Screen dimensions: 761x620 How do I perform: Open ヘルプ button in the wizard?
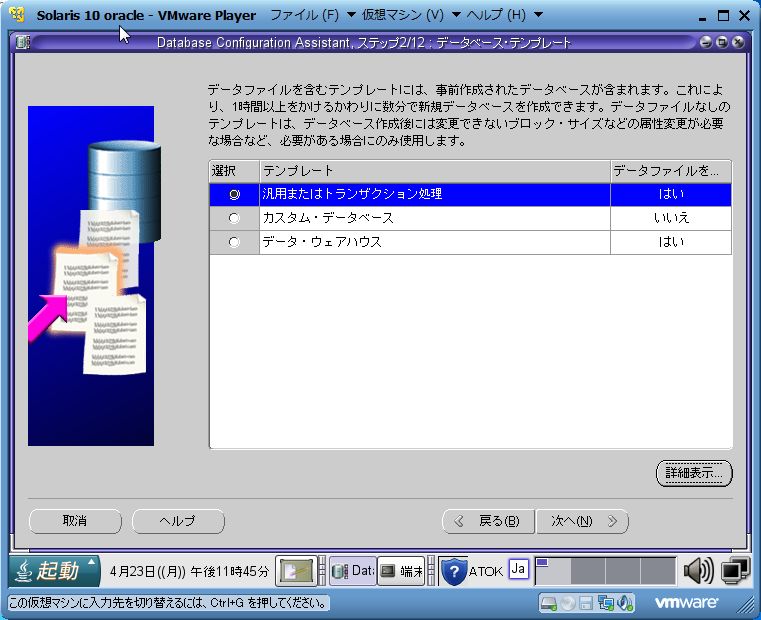pyautogui.click(x=178, y=521)
